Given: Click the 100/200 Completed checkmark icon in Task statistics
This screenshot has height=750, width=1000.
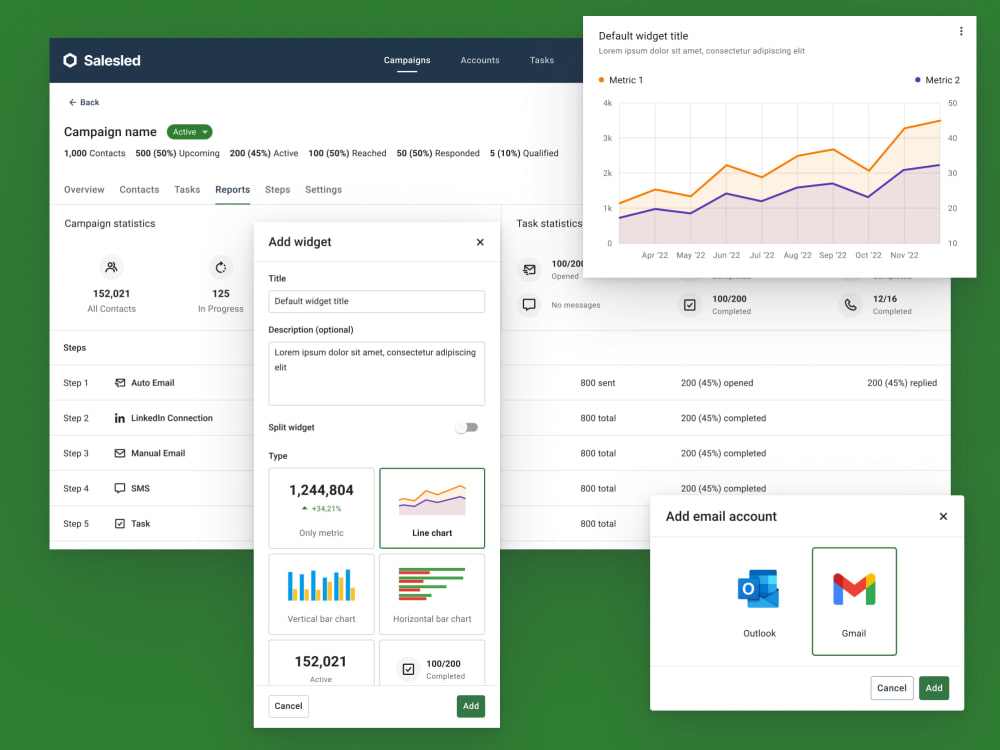Looking at the screenshot, I should (x=689, y=305).
